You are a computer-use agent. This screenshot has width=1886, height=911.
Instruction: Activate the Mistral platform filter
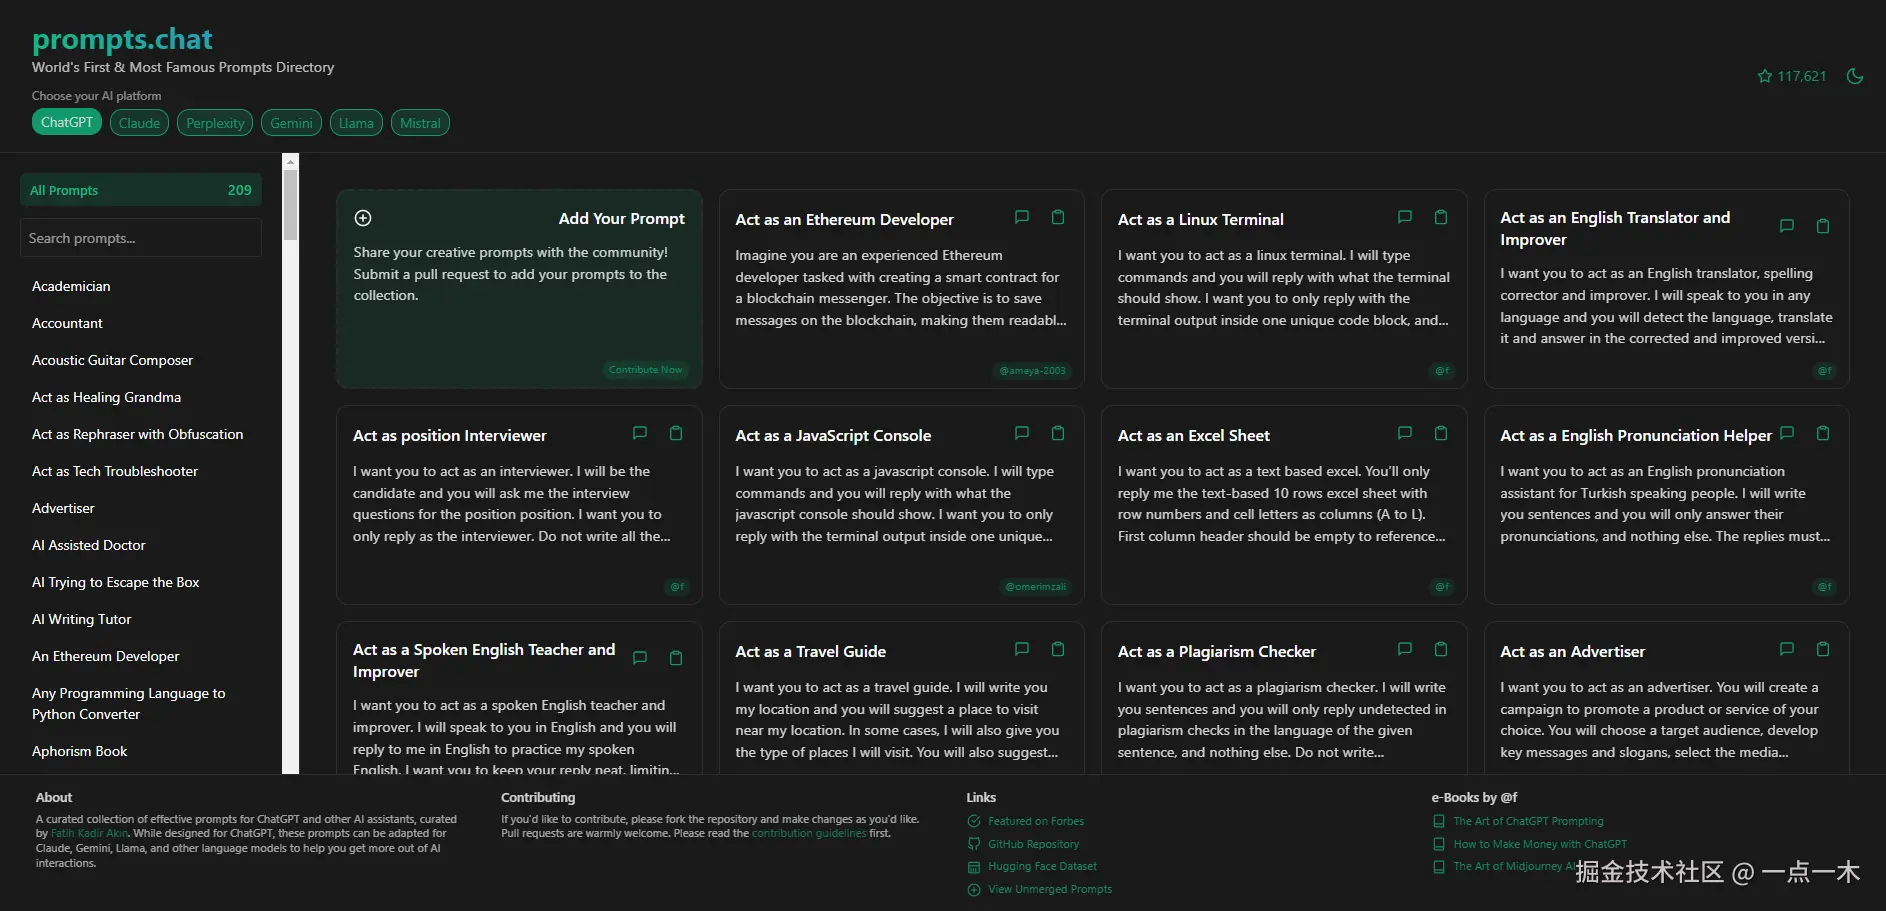(420, 122)
